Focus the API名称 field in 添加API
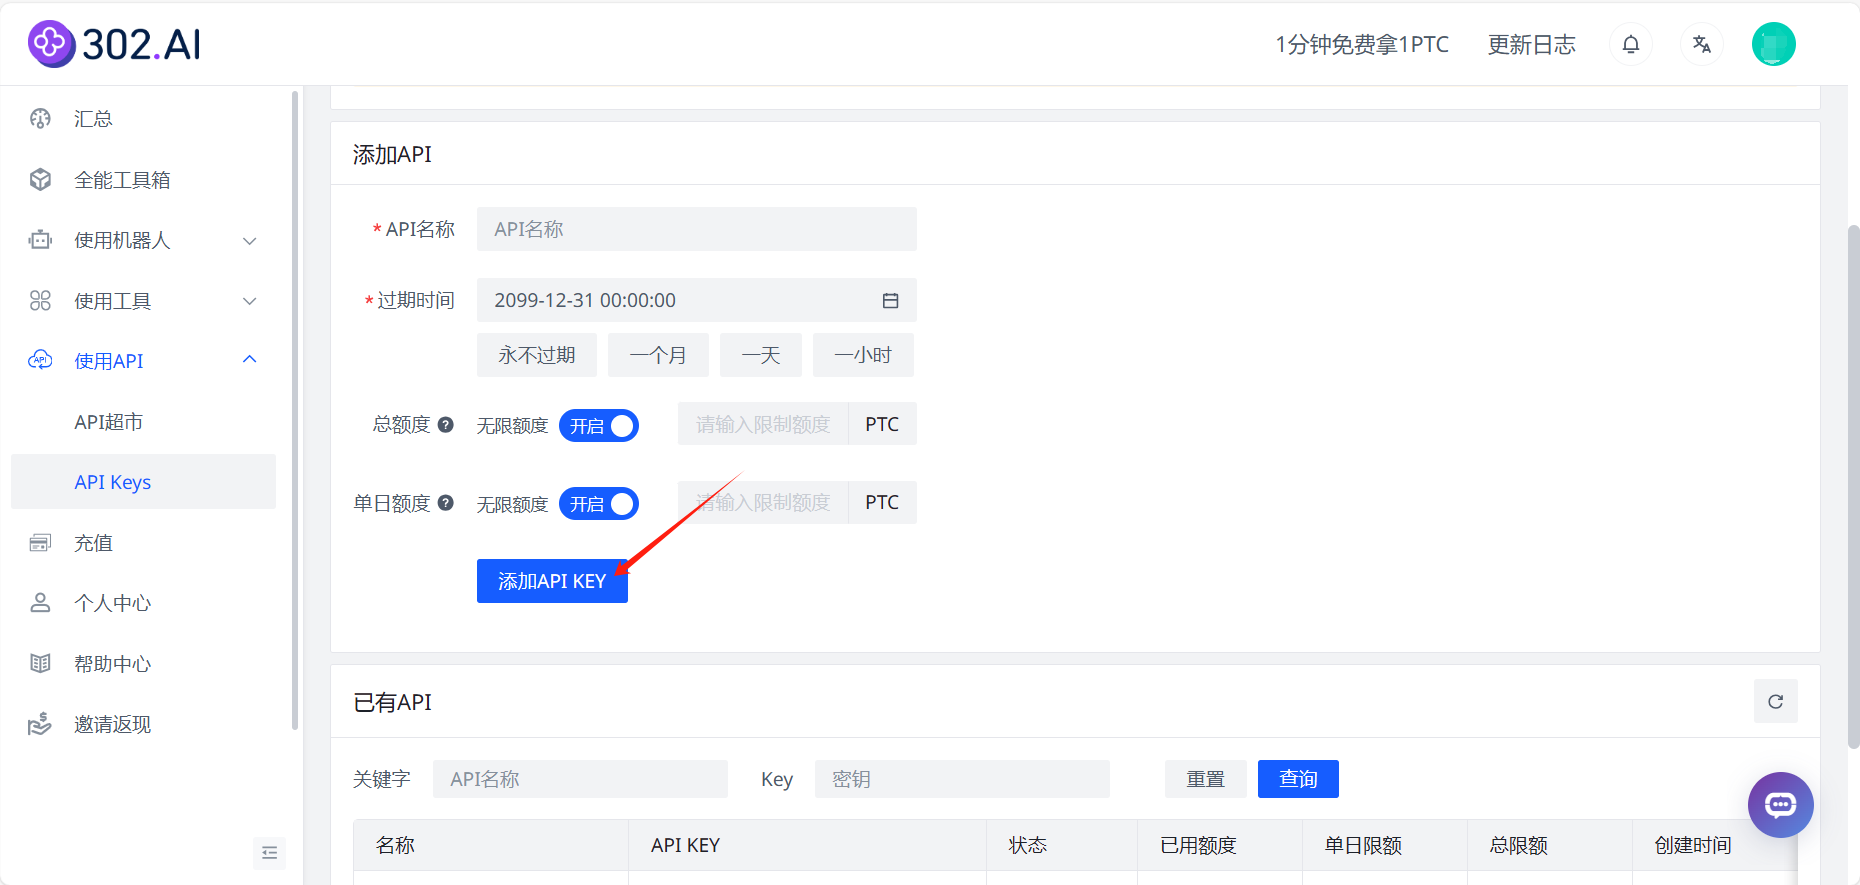1860x885 pixels. point(697,229)
